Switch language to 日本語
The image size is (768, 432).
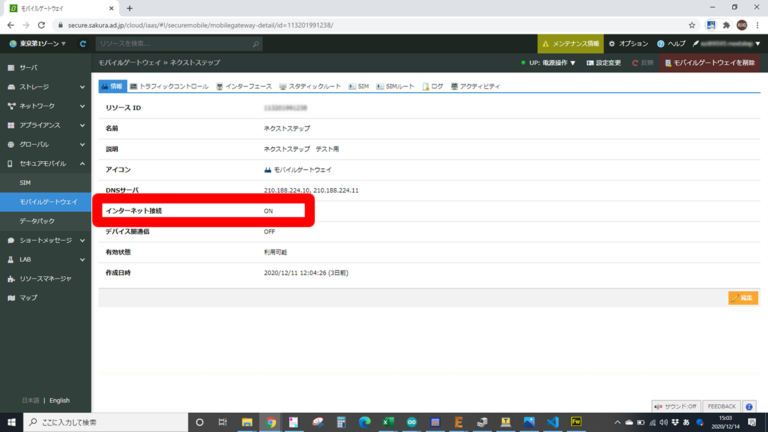tap(30, 400)
